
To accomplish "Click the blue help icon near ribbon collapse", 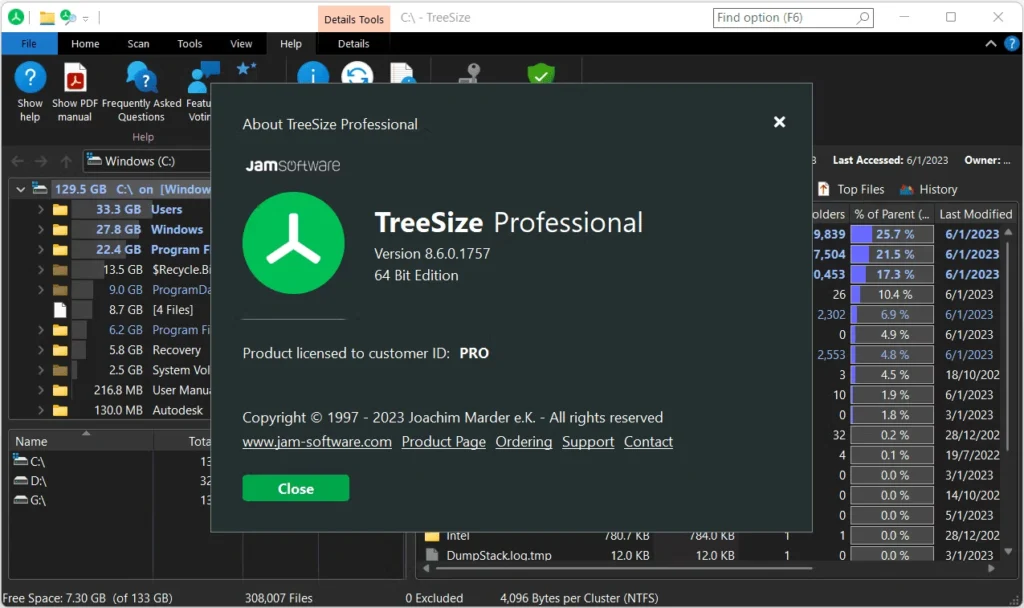I will (x=1011, y=44).
